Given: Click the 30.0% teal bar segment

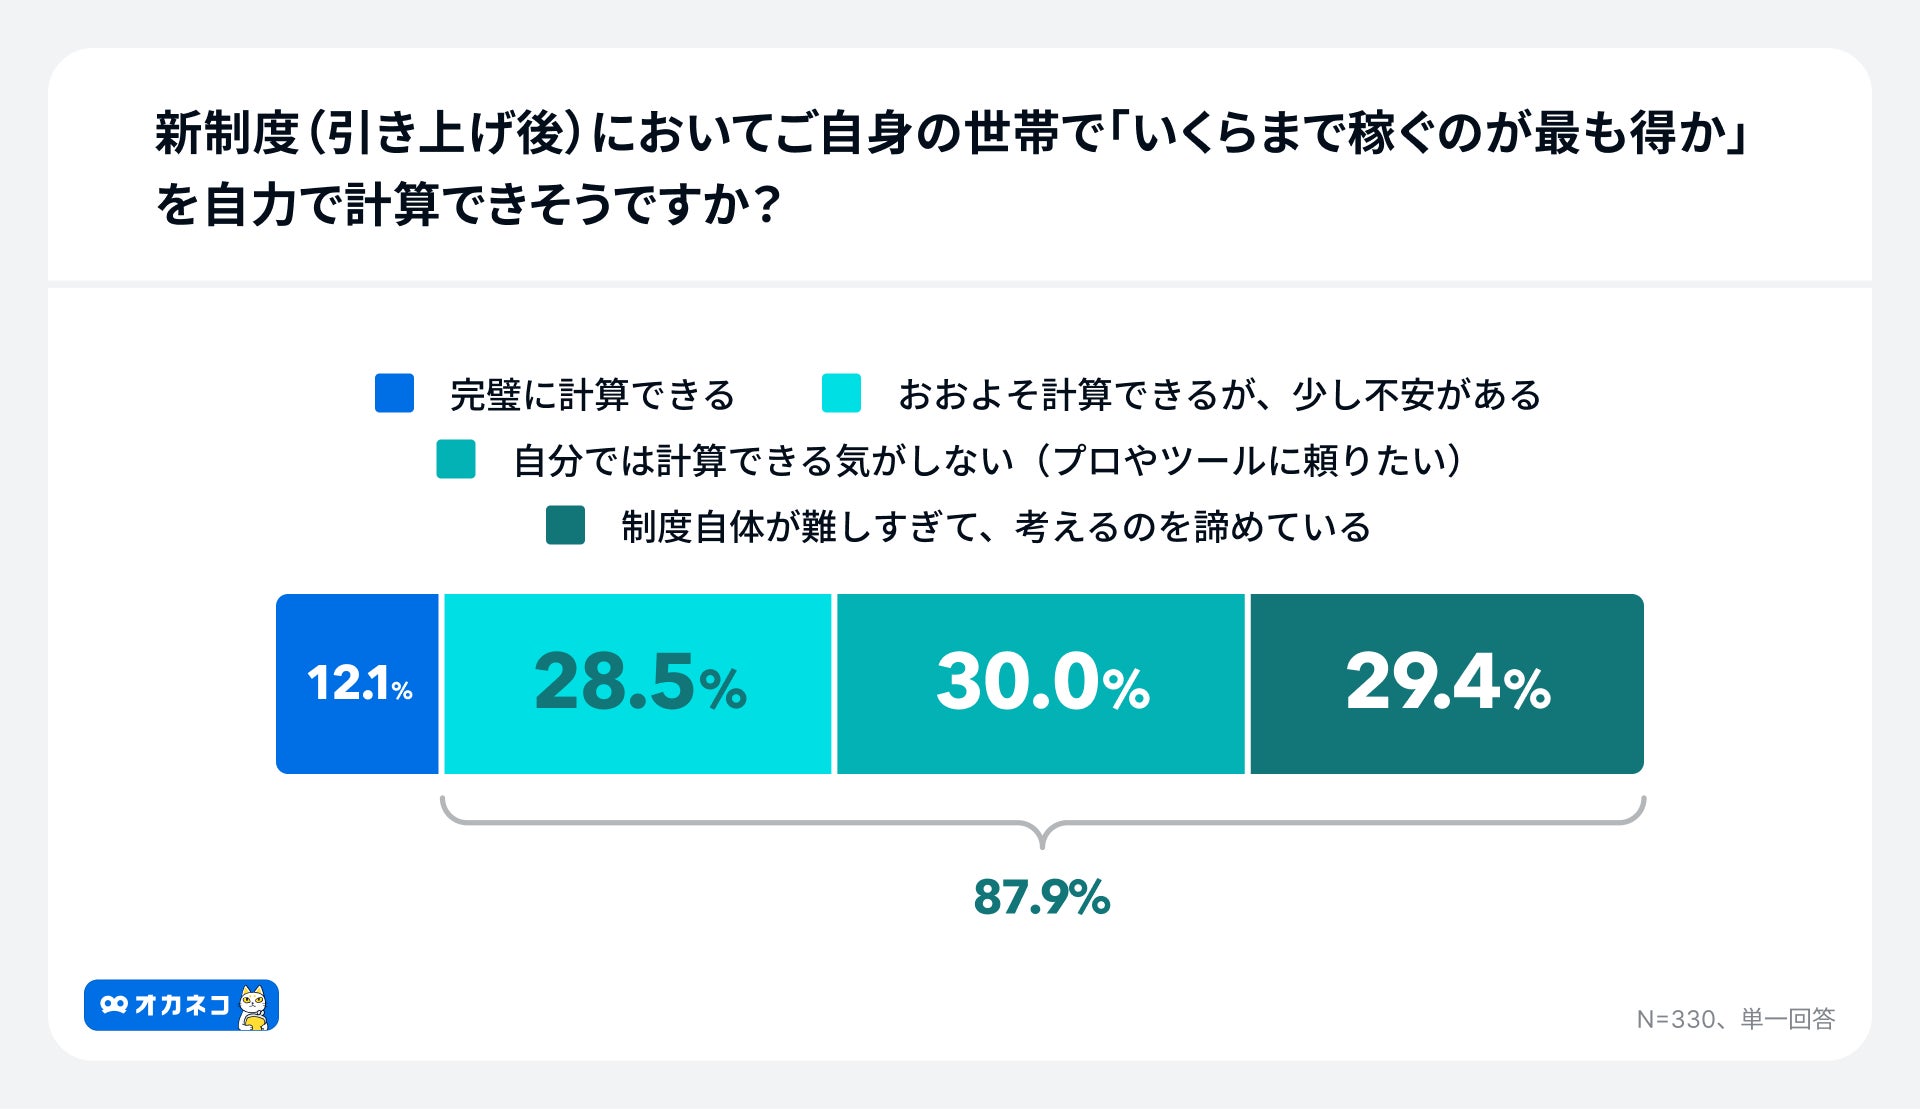Looking at the screenshot, I should (1041, 684).
